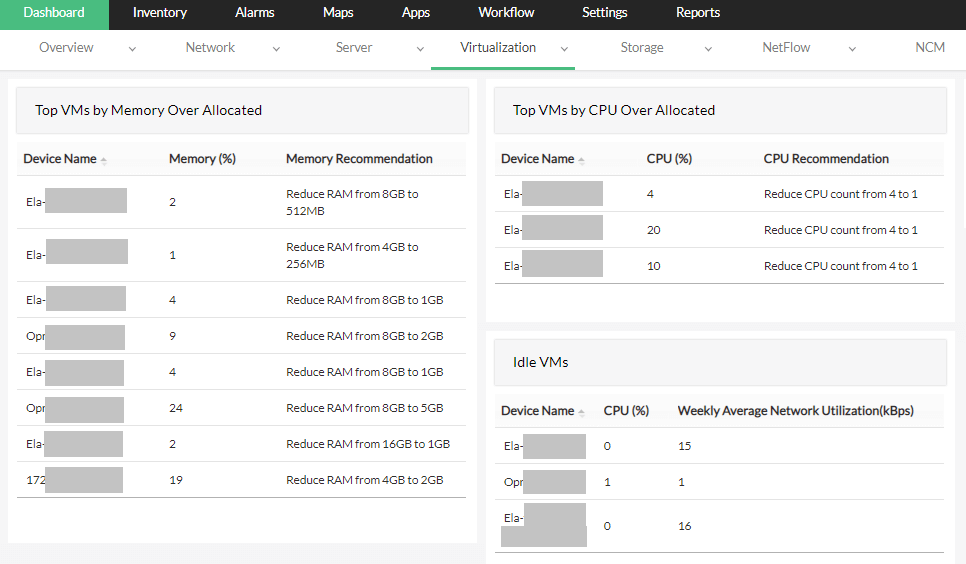Switch to the Storage dashboard tab

642,48
